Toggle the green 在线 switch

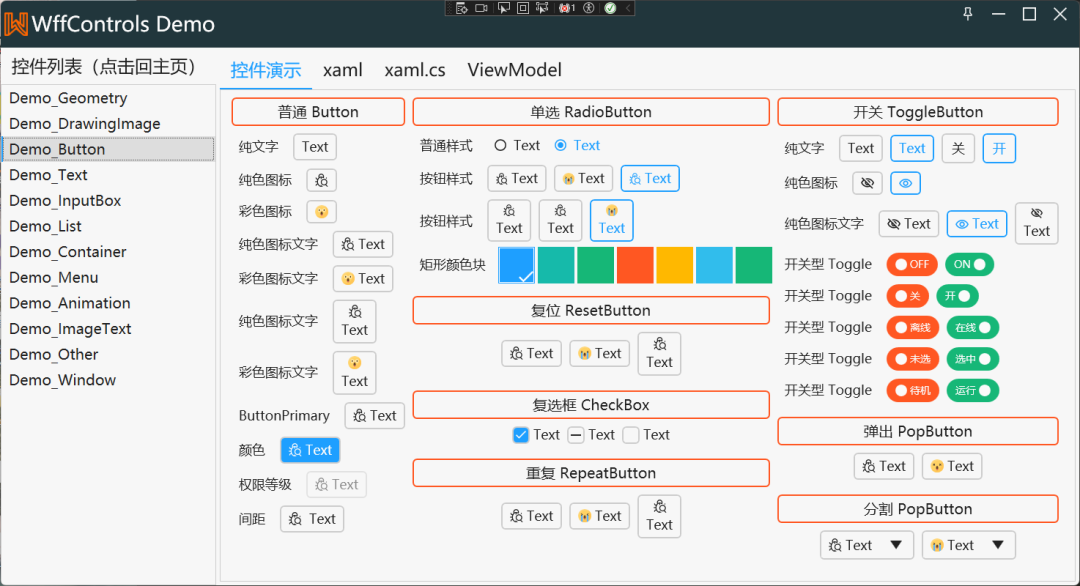coord(972,328)
